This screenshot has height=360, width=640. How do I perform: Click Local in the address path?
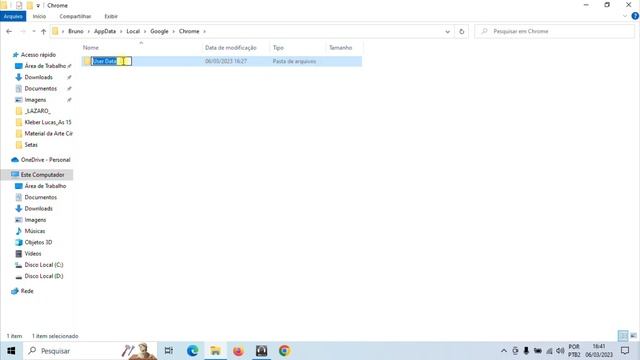click(133, 31)
